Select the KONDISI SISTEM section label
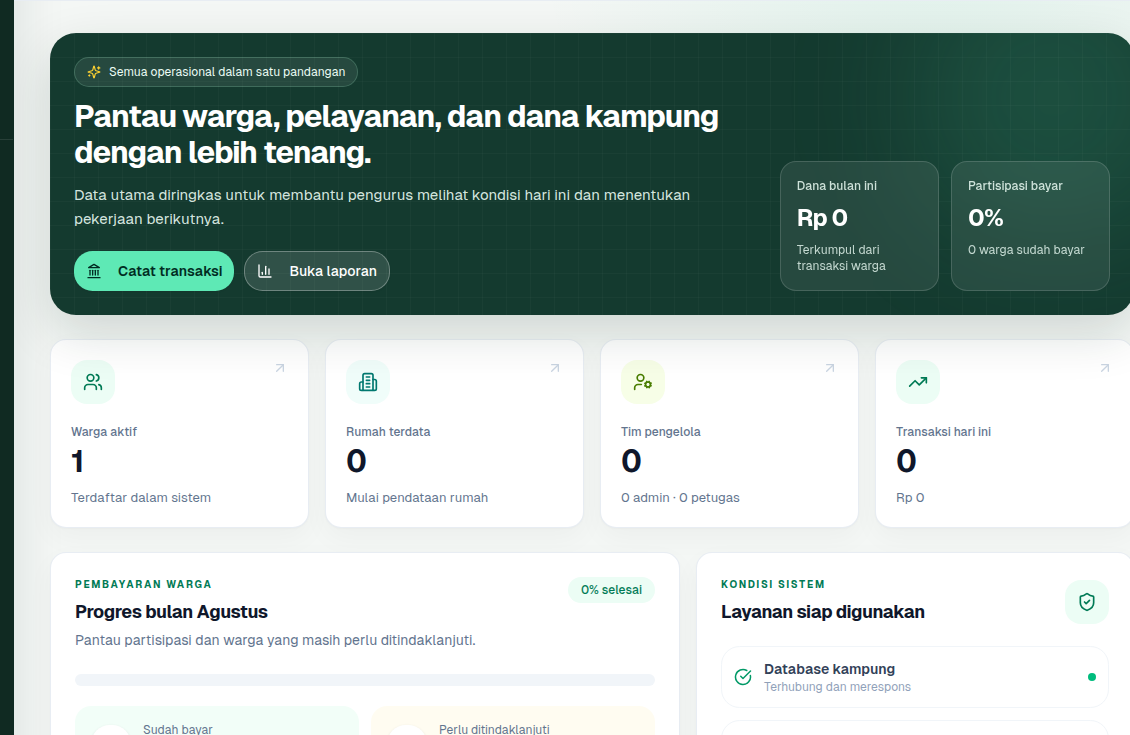Screen dimensions: 1130x735 pos(773,584)
